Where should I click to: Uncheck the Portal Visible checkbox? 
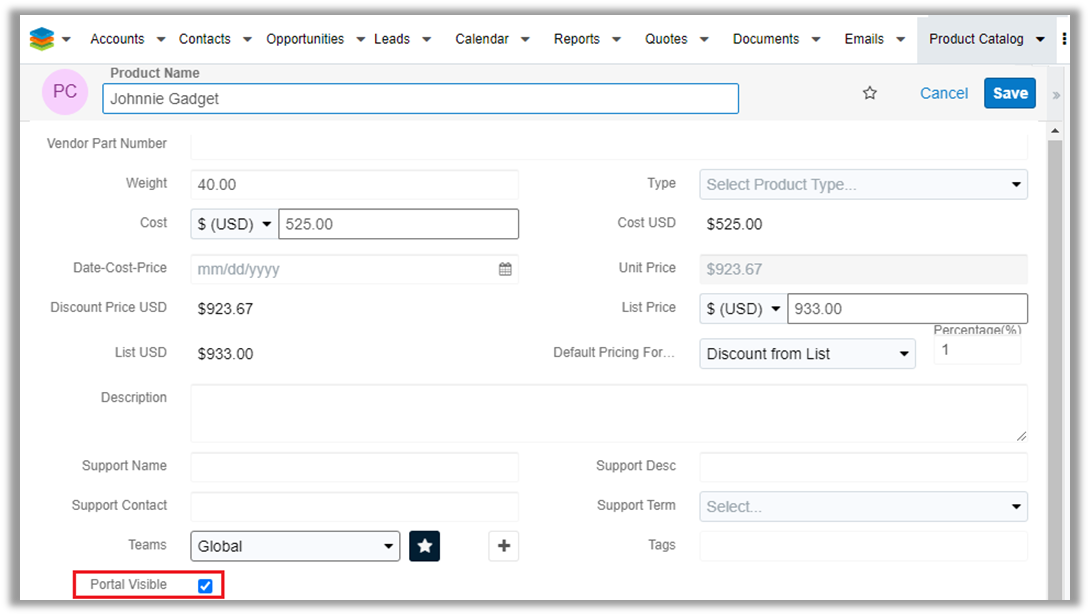coord(205,586)
